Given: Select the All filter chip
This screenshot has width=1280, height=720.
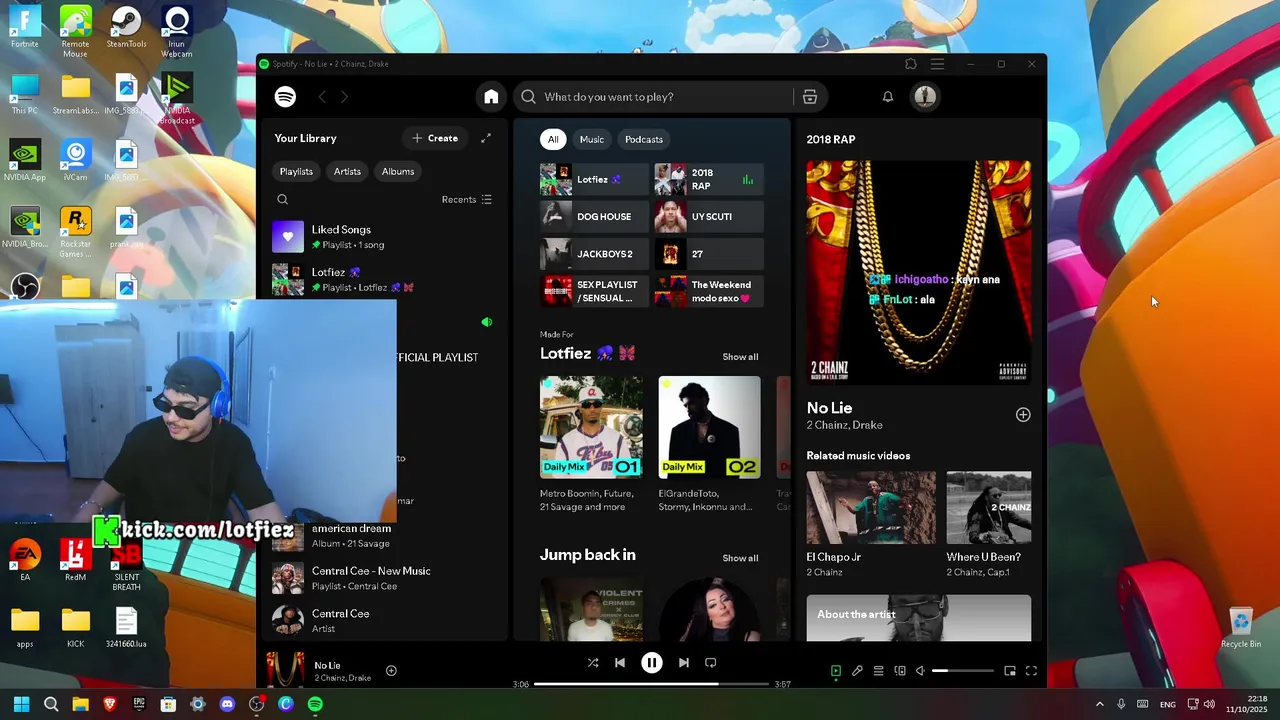Looking at the screenshot, I should click(553, 139).
